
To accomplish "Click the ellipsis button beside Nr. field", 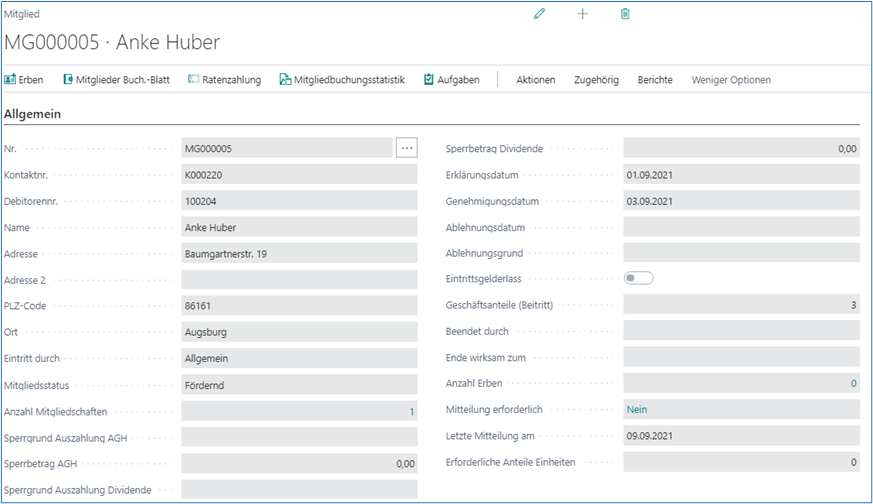I will (x=406, y=148).
